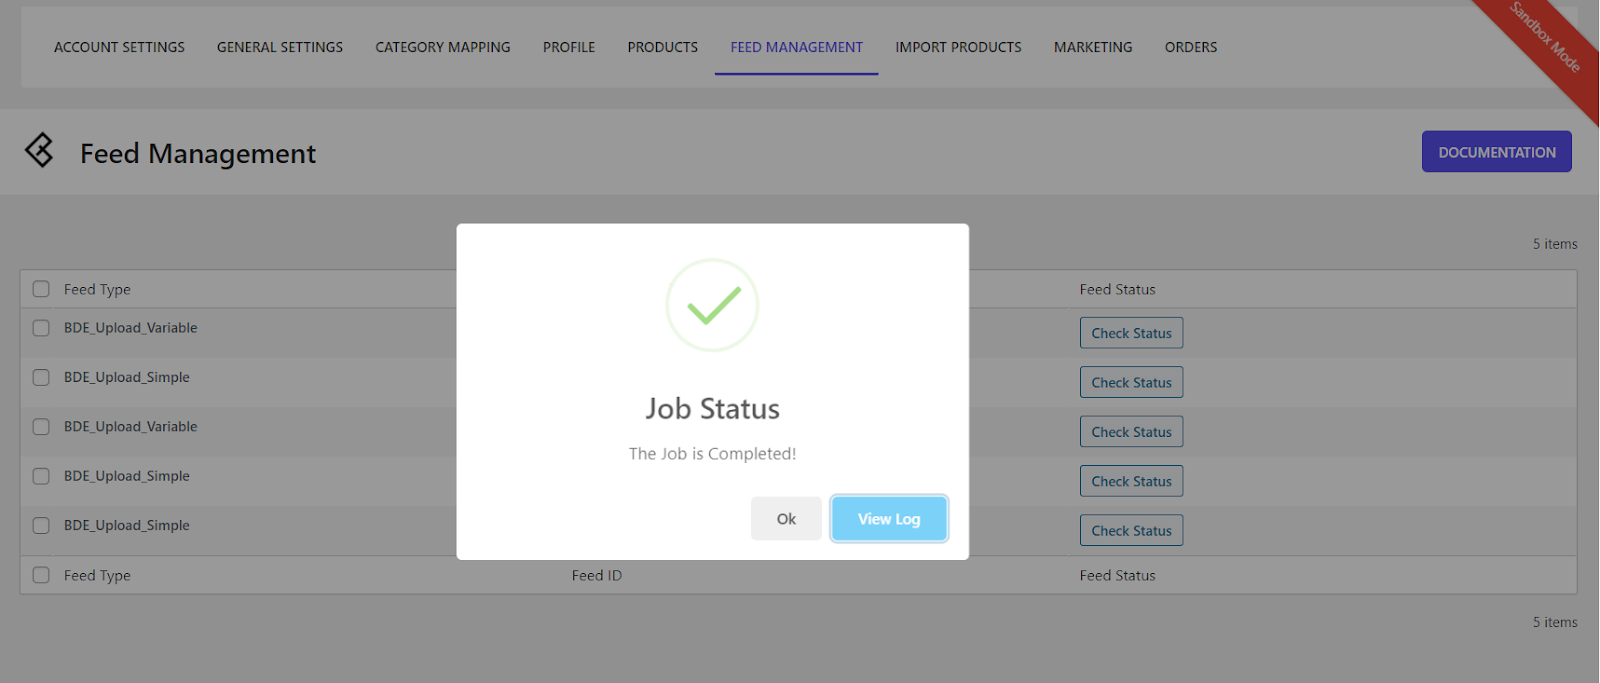Toggle select-all checkbox in table header
The image size is (1600, 683).
pos(41,289)
